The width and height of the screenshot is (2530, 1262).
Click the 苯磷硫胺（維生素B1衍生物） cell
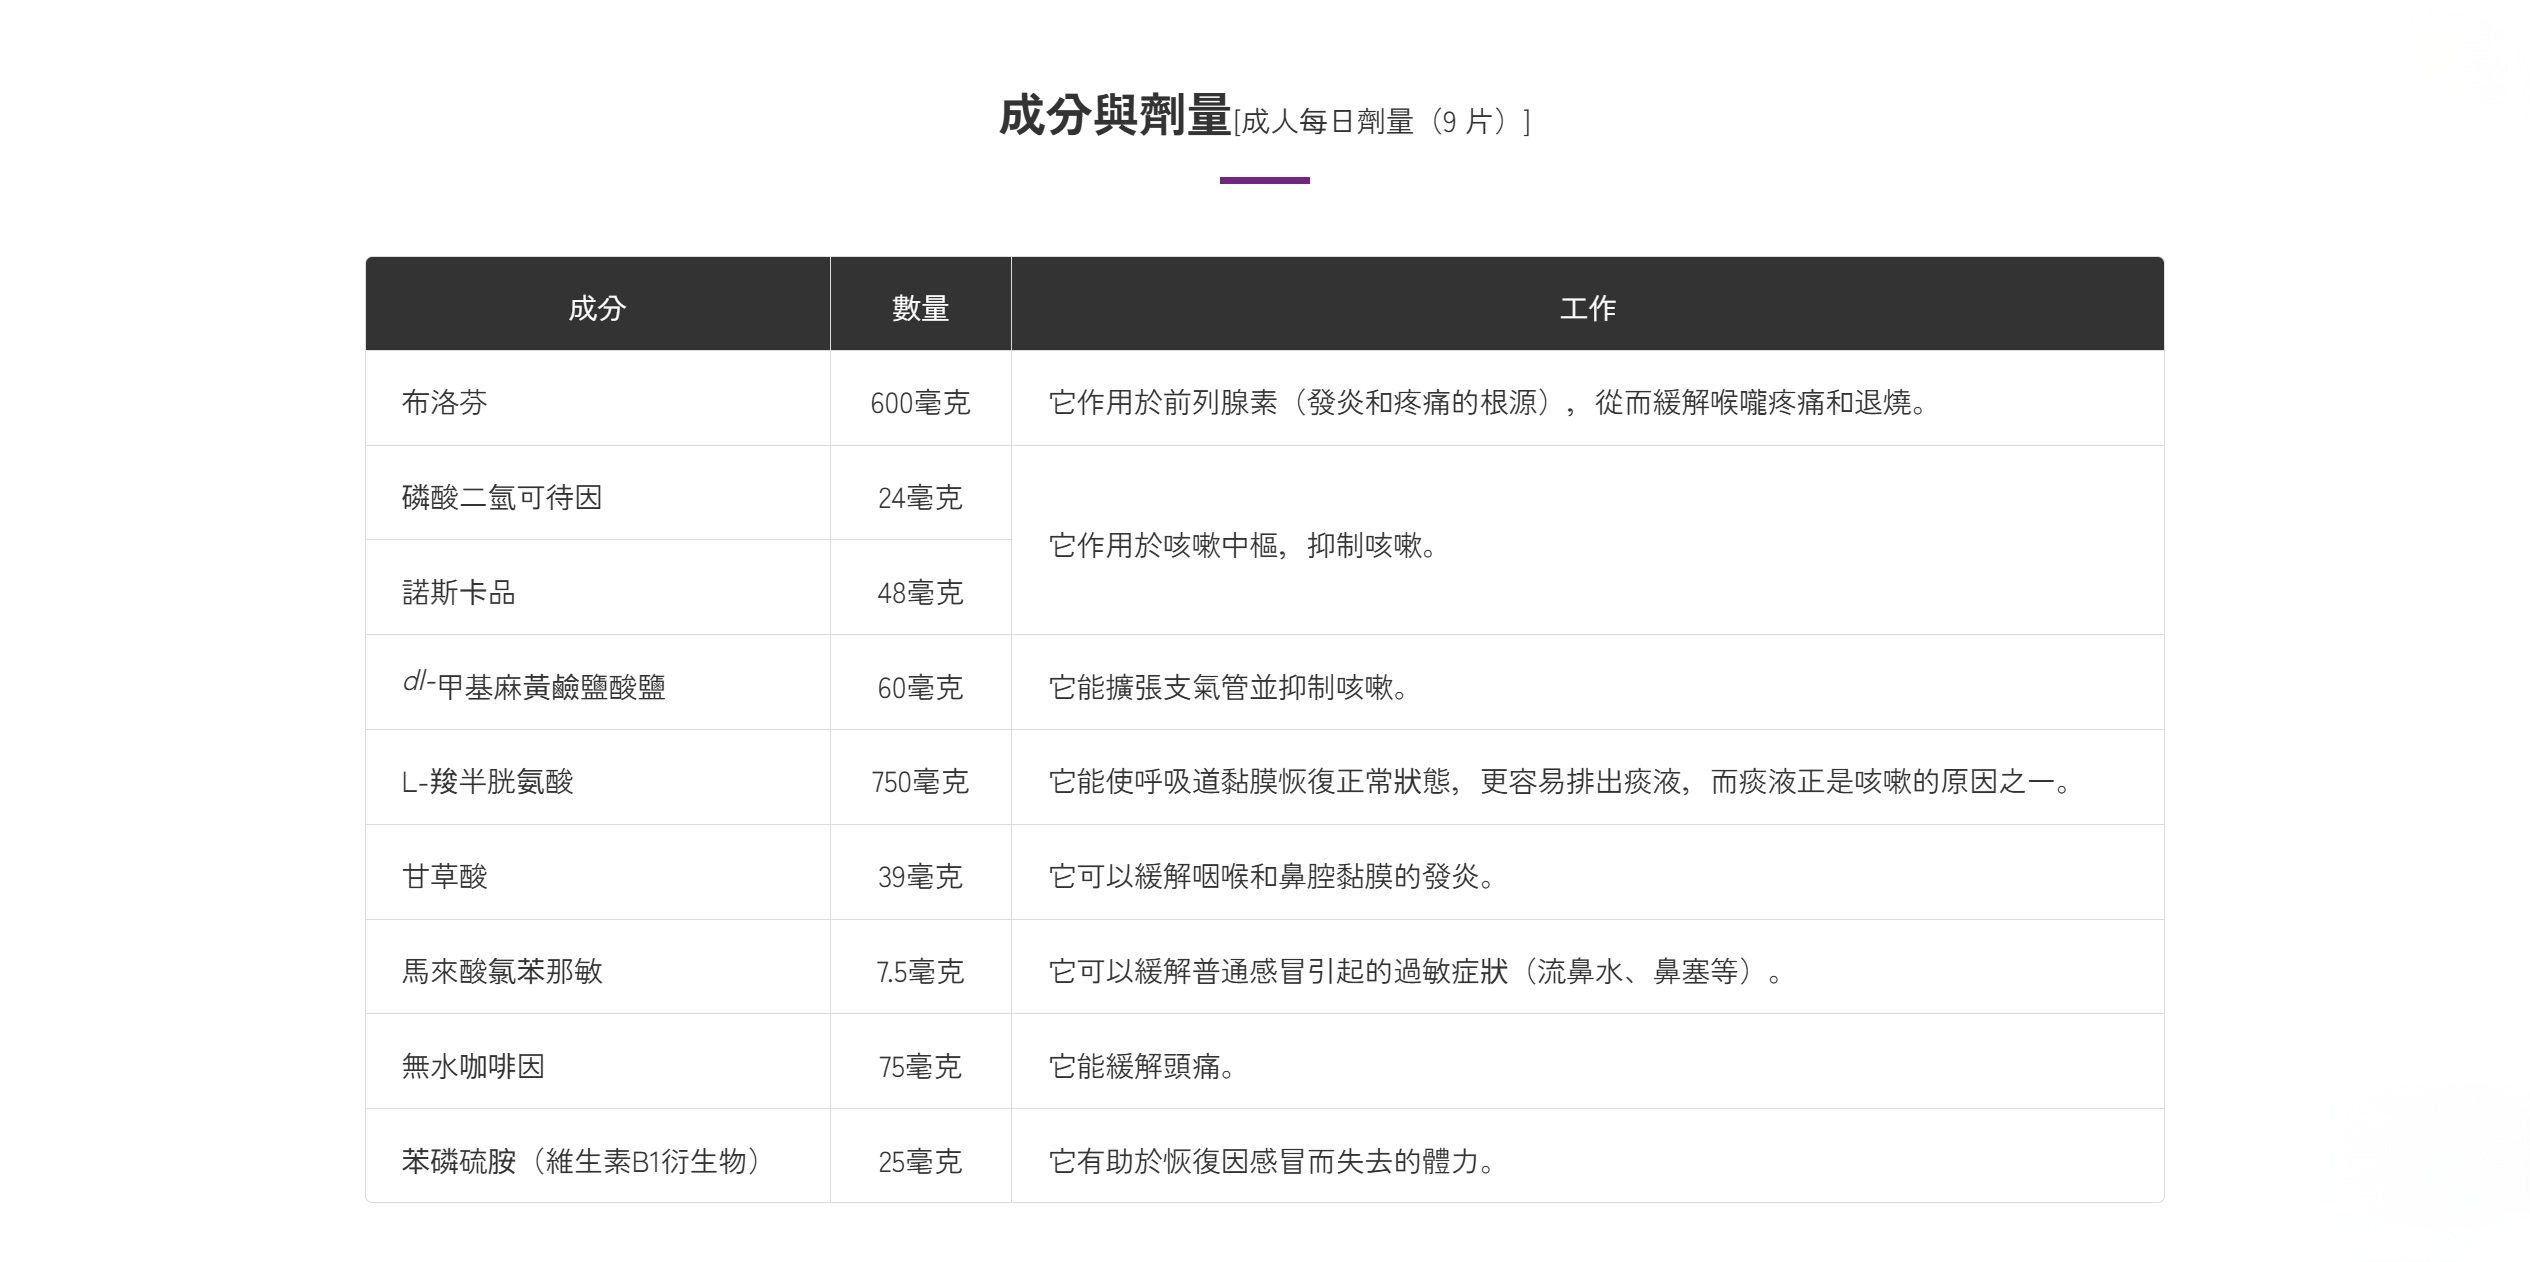click(582, 1161)
